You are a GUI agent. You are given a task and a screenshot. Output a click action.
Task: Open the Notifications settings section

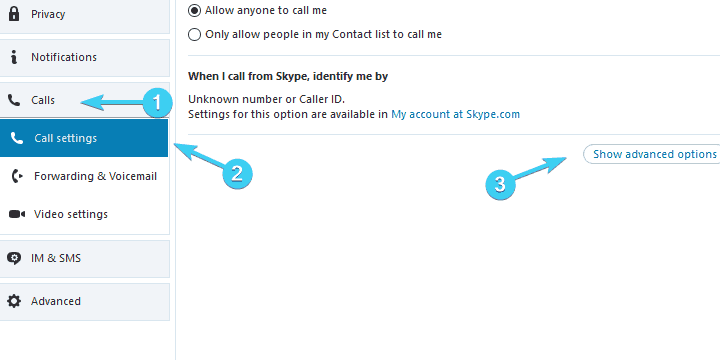point(84,57)
